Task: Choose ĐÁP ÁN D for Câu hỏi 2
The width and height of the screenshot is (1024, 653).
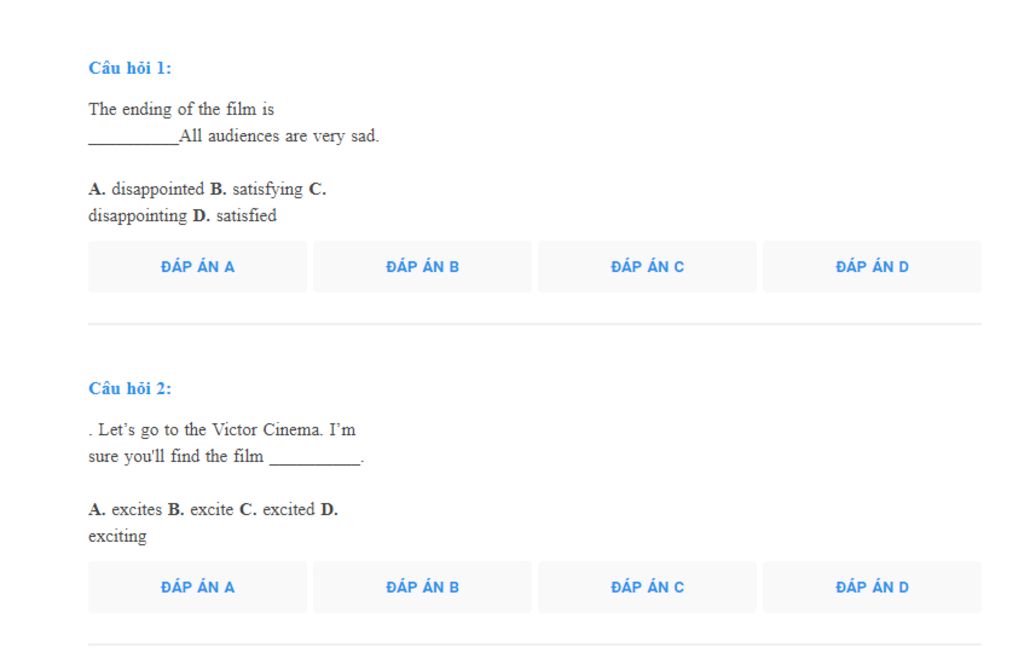Action: point(872,587)
